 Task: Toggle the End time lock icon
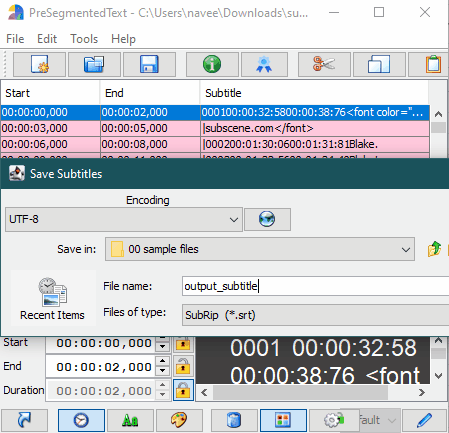pos(183,366)
